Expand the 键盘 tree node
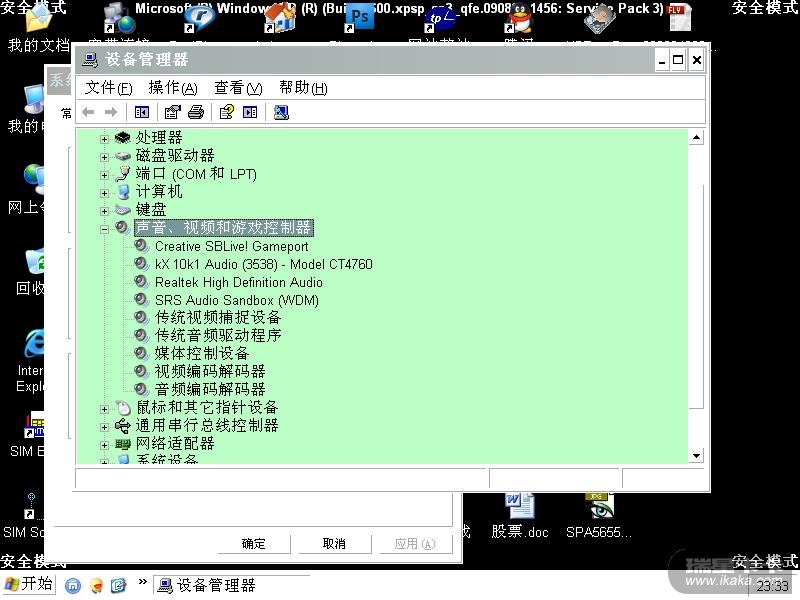This screenshot has width=800, height=600. tap(104, 211)
